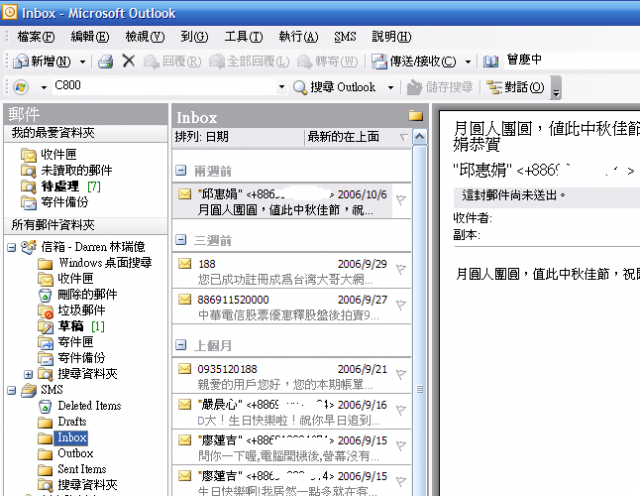This screenshot has height=496, width=640.
Task: Click the print icon in toolbar
Action: tap(105, 62)
